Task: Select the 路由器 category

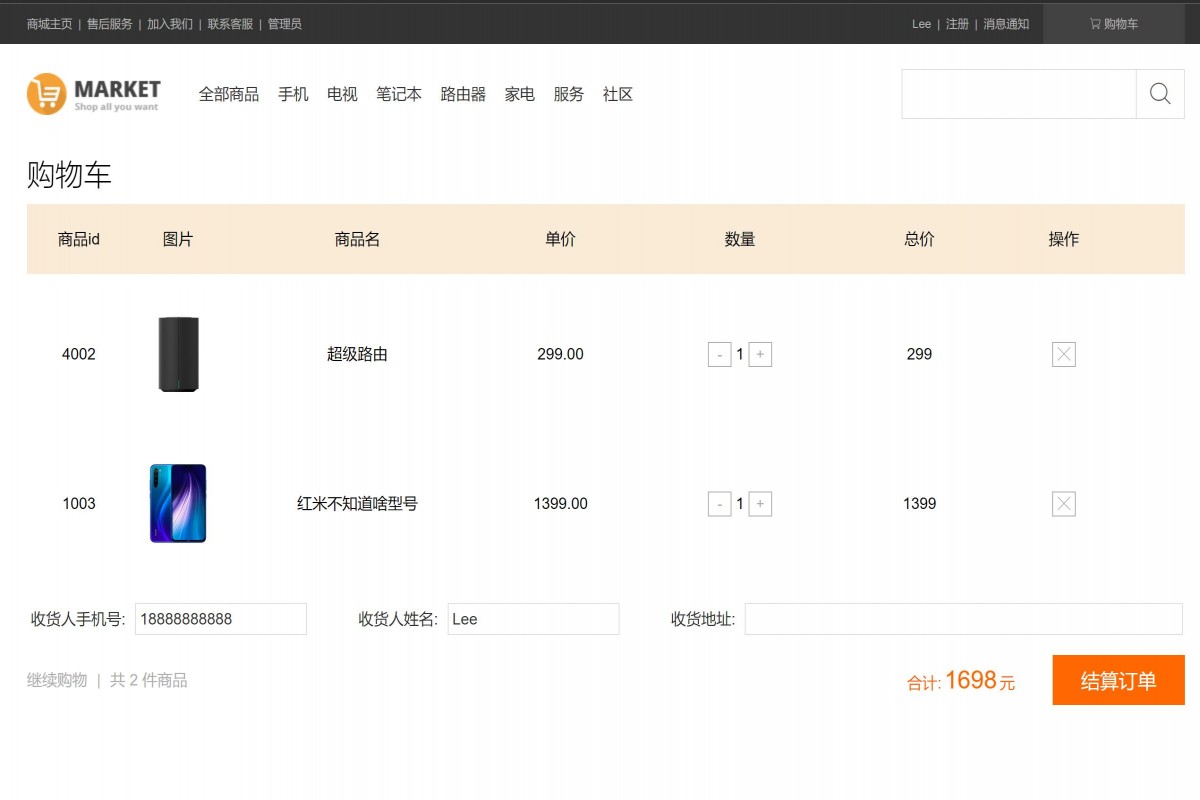Action: 462,94
